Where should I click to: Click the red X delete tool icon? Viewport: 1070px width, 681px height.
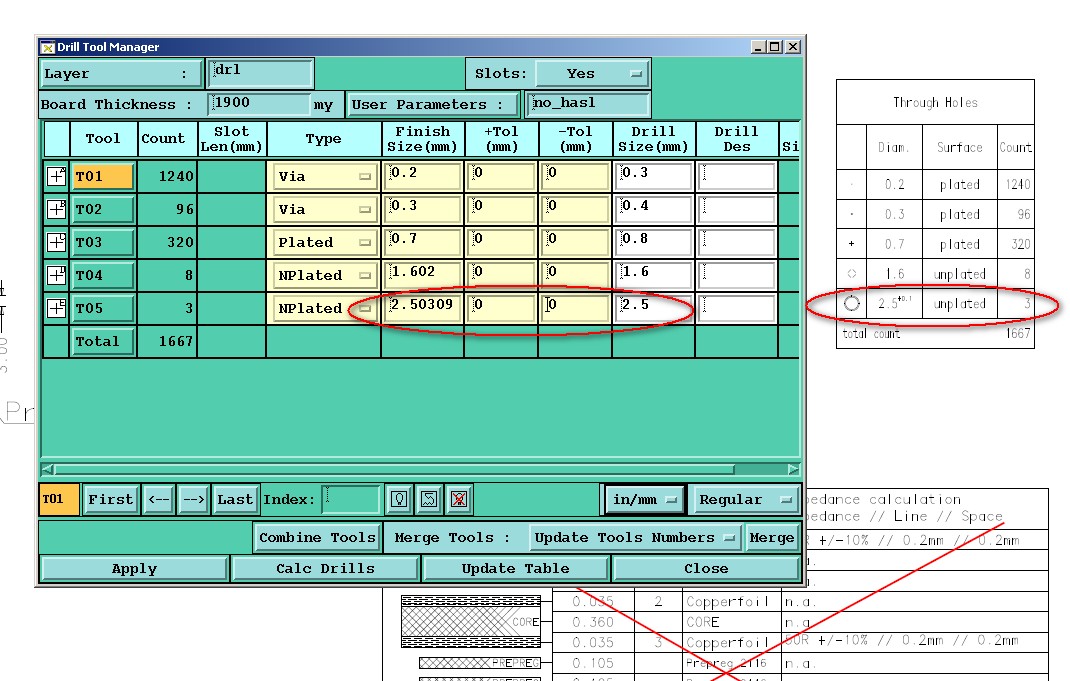click(x=459, y=499)
